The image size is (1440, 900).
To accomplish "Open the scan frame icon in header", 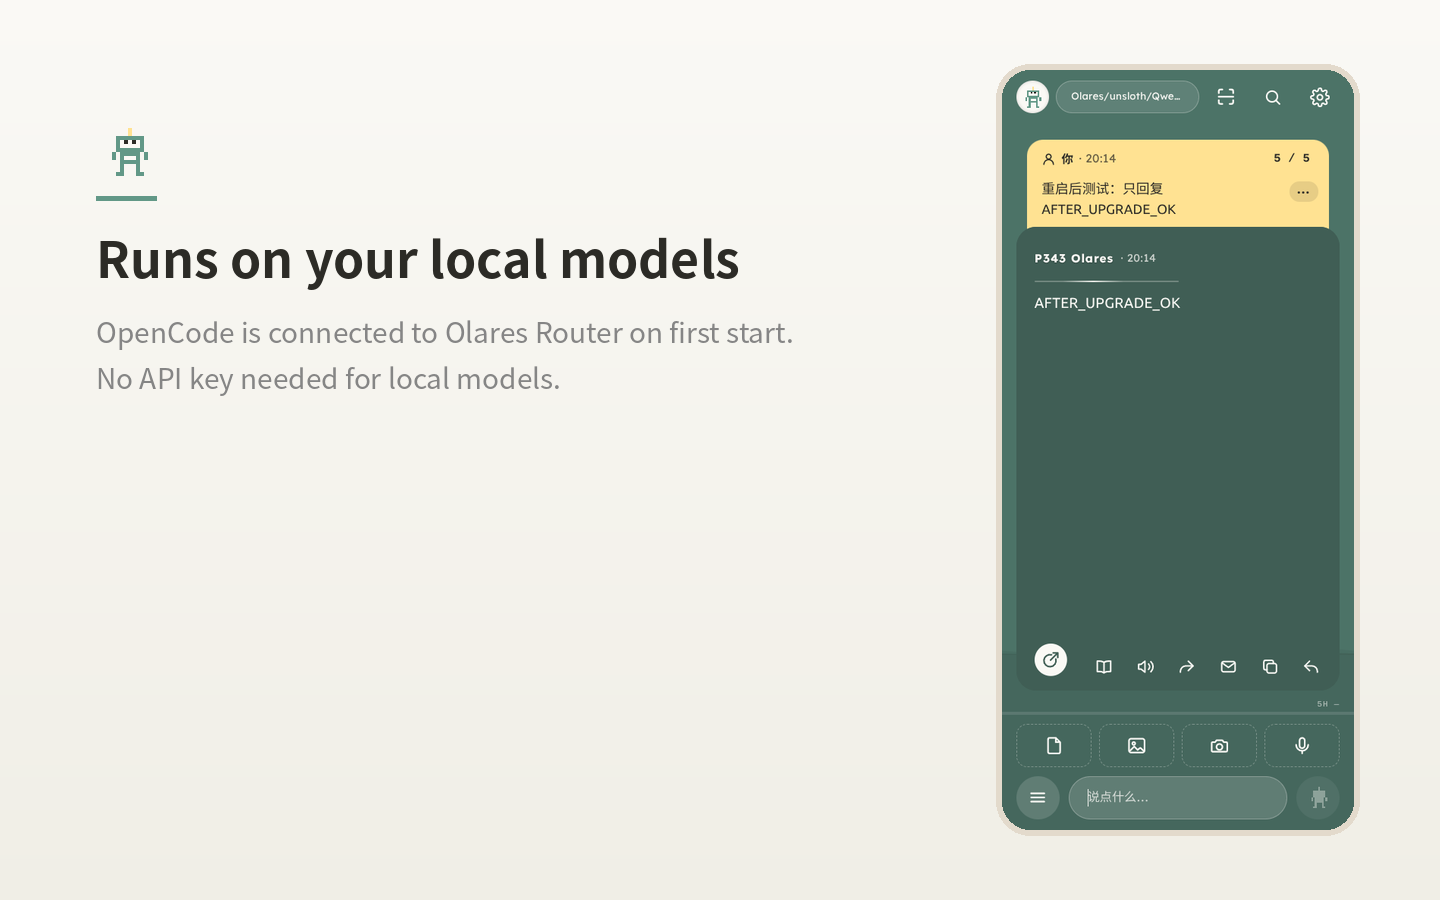I will coord(1226,97).
